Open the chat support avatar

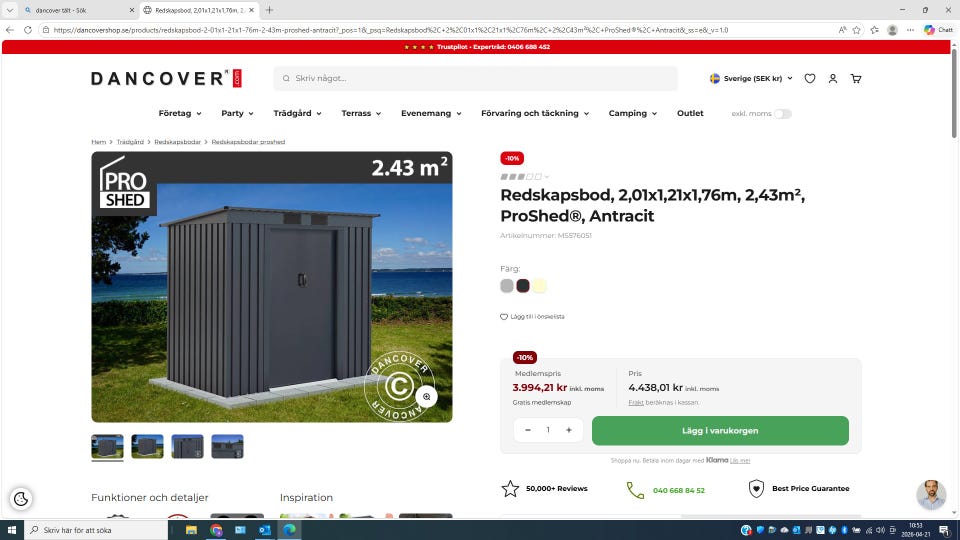931,494
